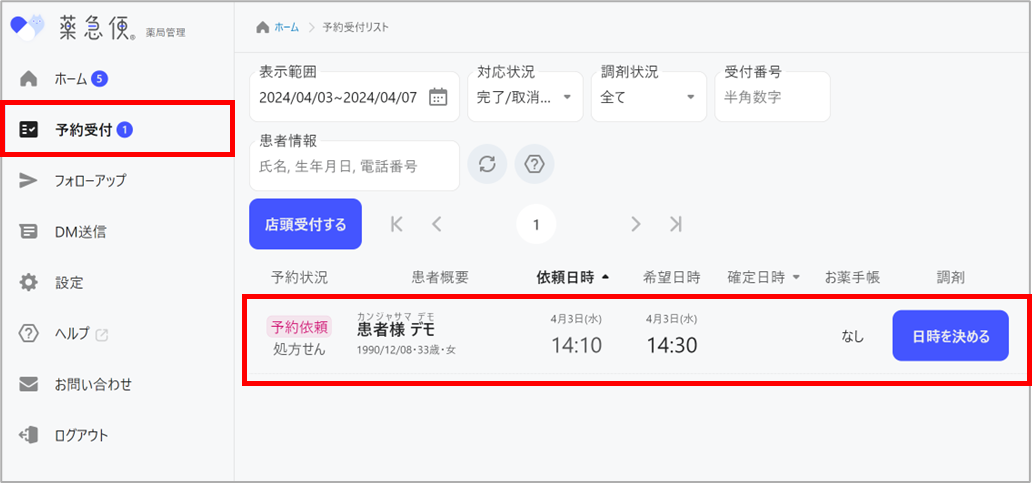Click the refresh icon button
This screenshot has width=1032, height=483.
pyautogui.click(x=487, y=165)
